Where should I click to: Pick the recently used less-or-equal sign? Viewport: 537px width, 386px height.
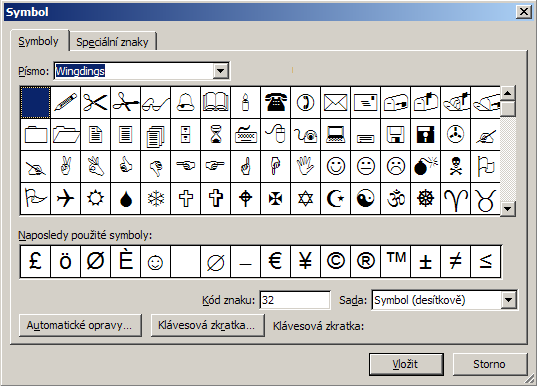click(x=486, y=261)
